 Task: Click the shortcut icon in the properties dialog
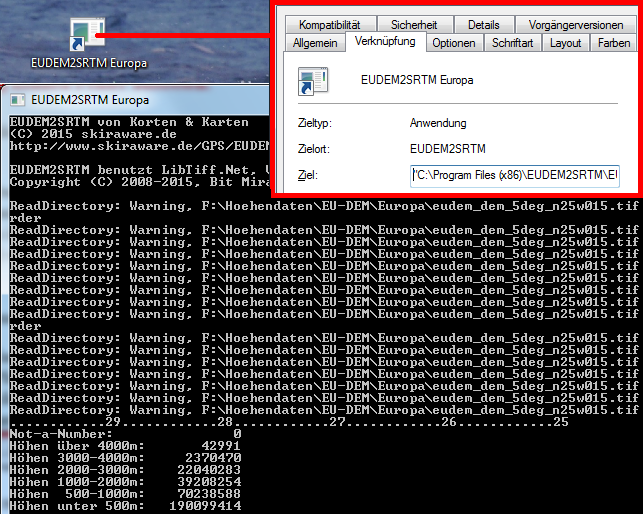point(313,81)
